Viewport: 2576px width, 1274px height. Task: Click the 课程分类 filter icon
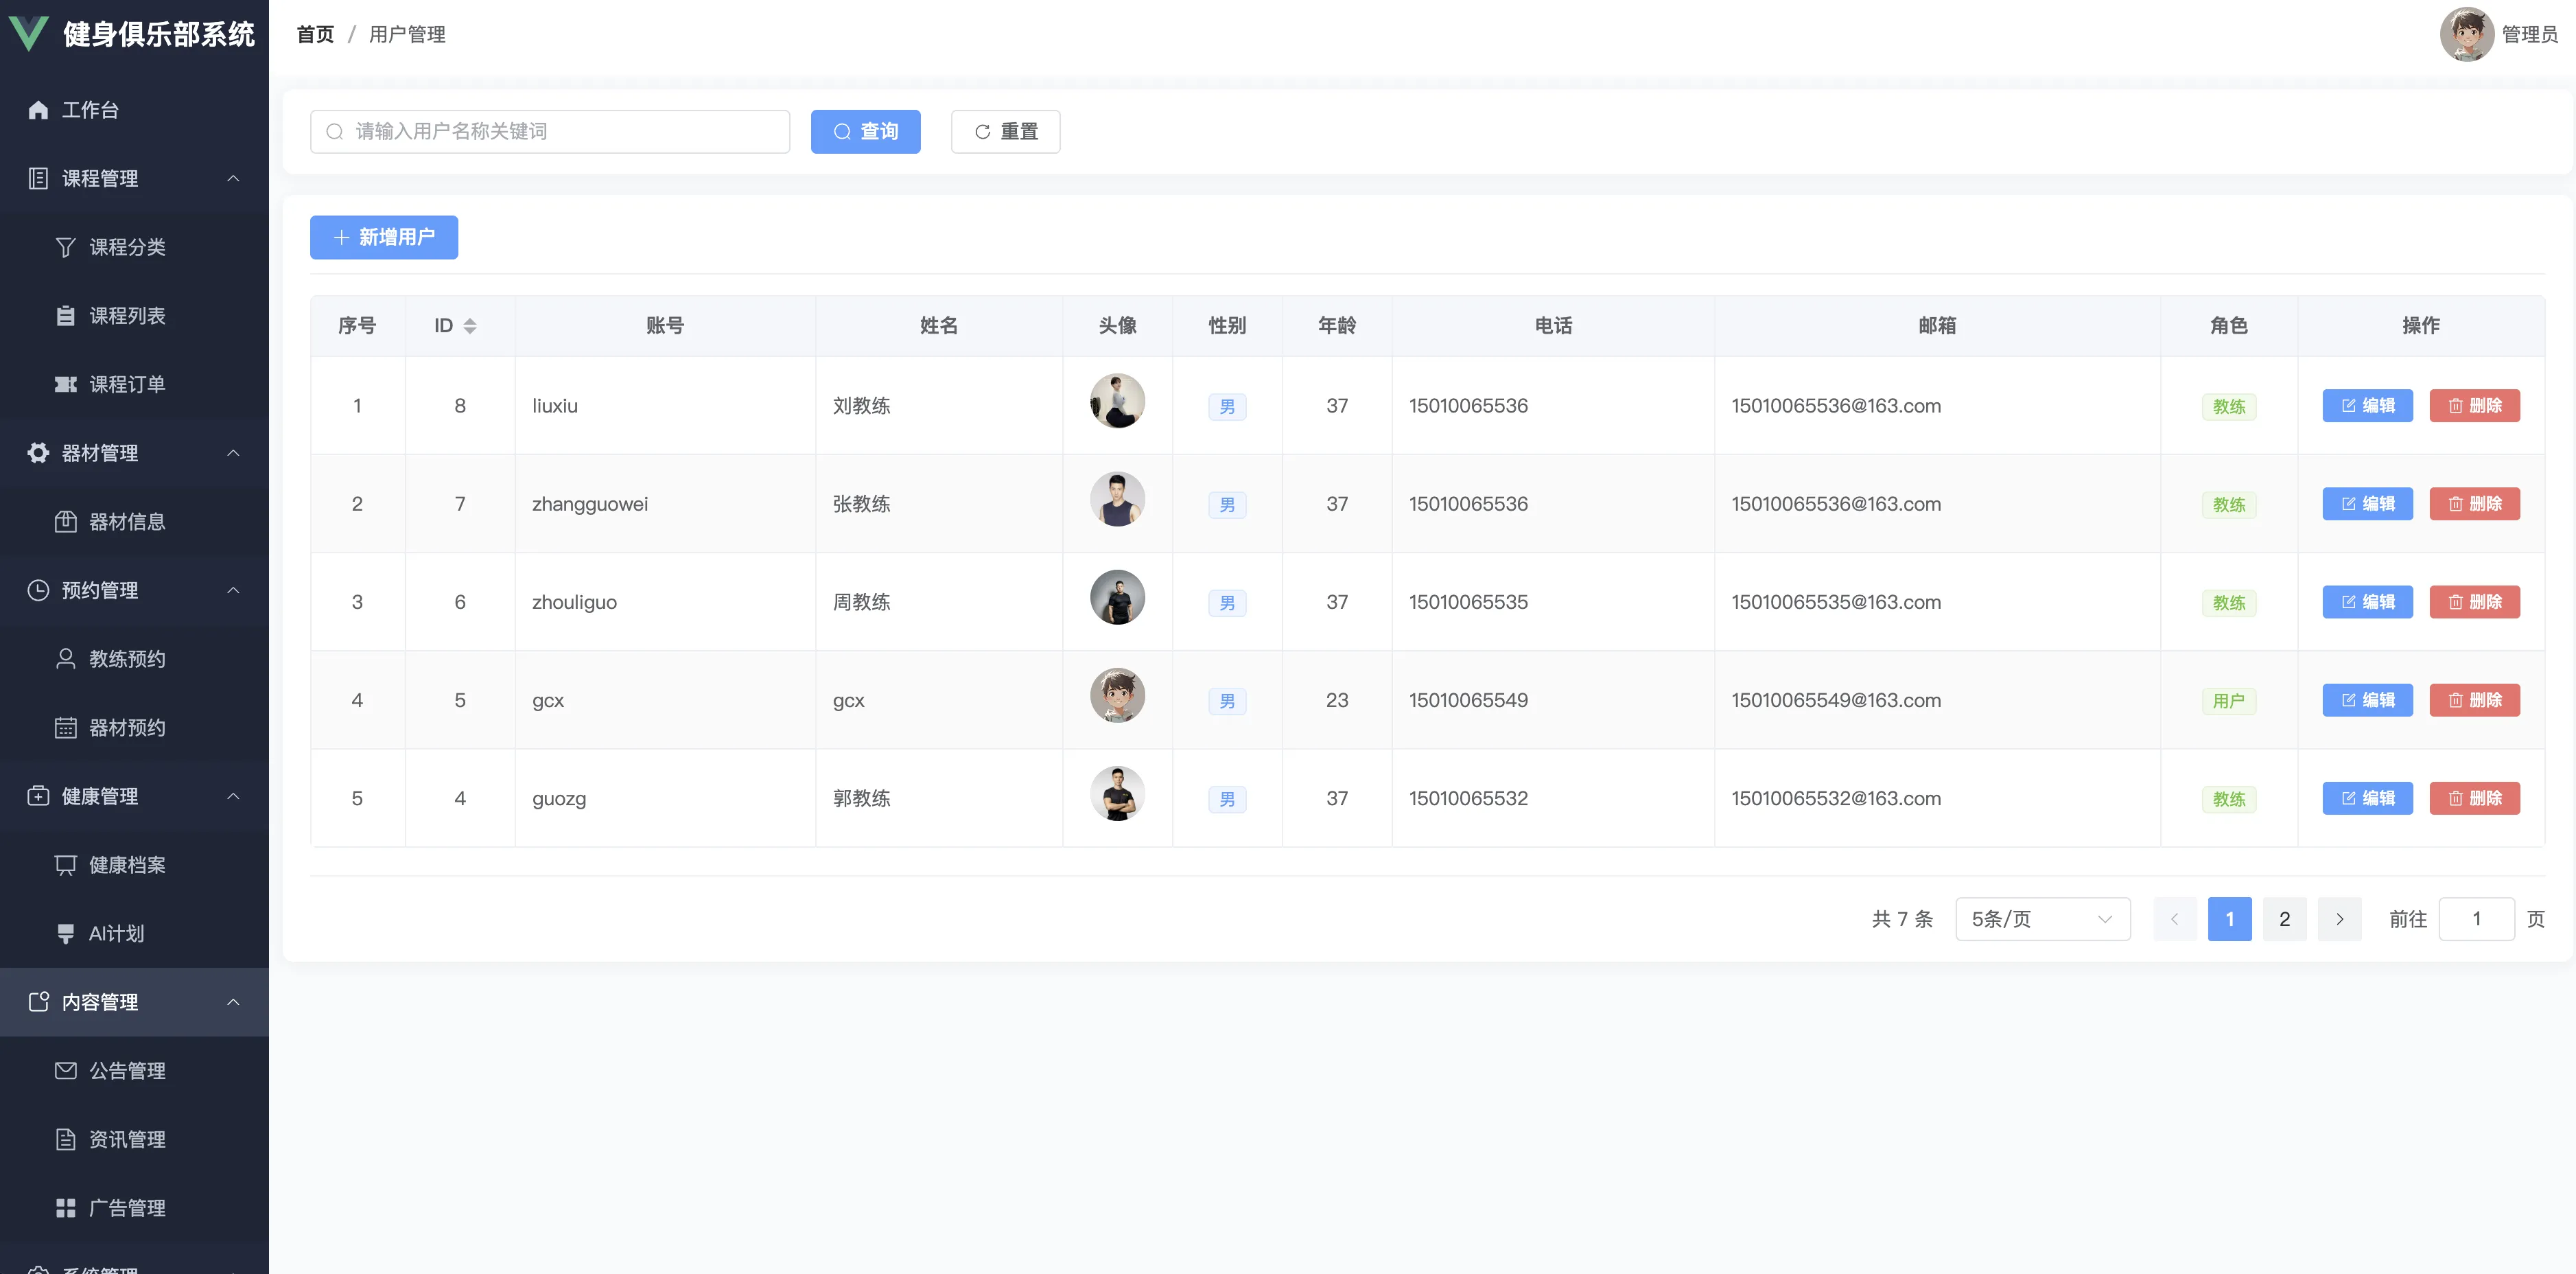[x=65, y=247]
